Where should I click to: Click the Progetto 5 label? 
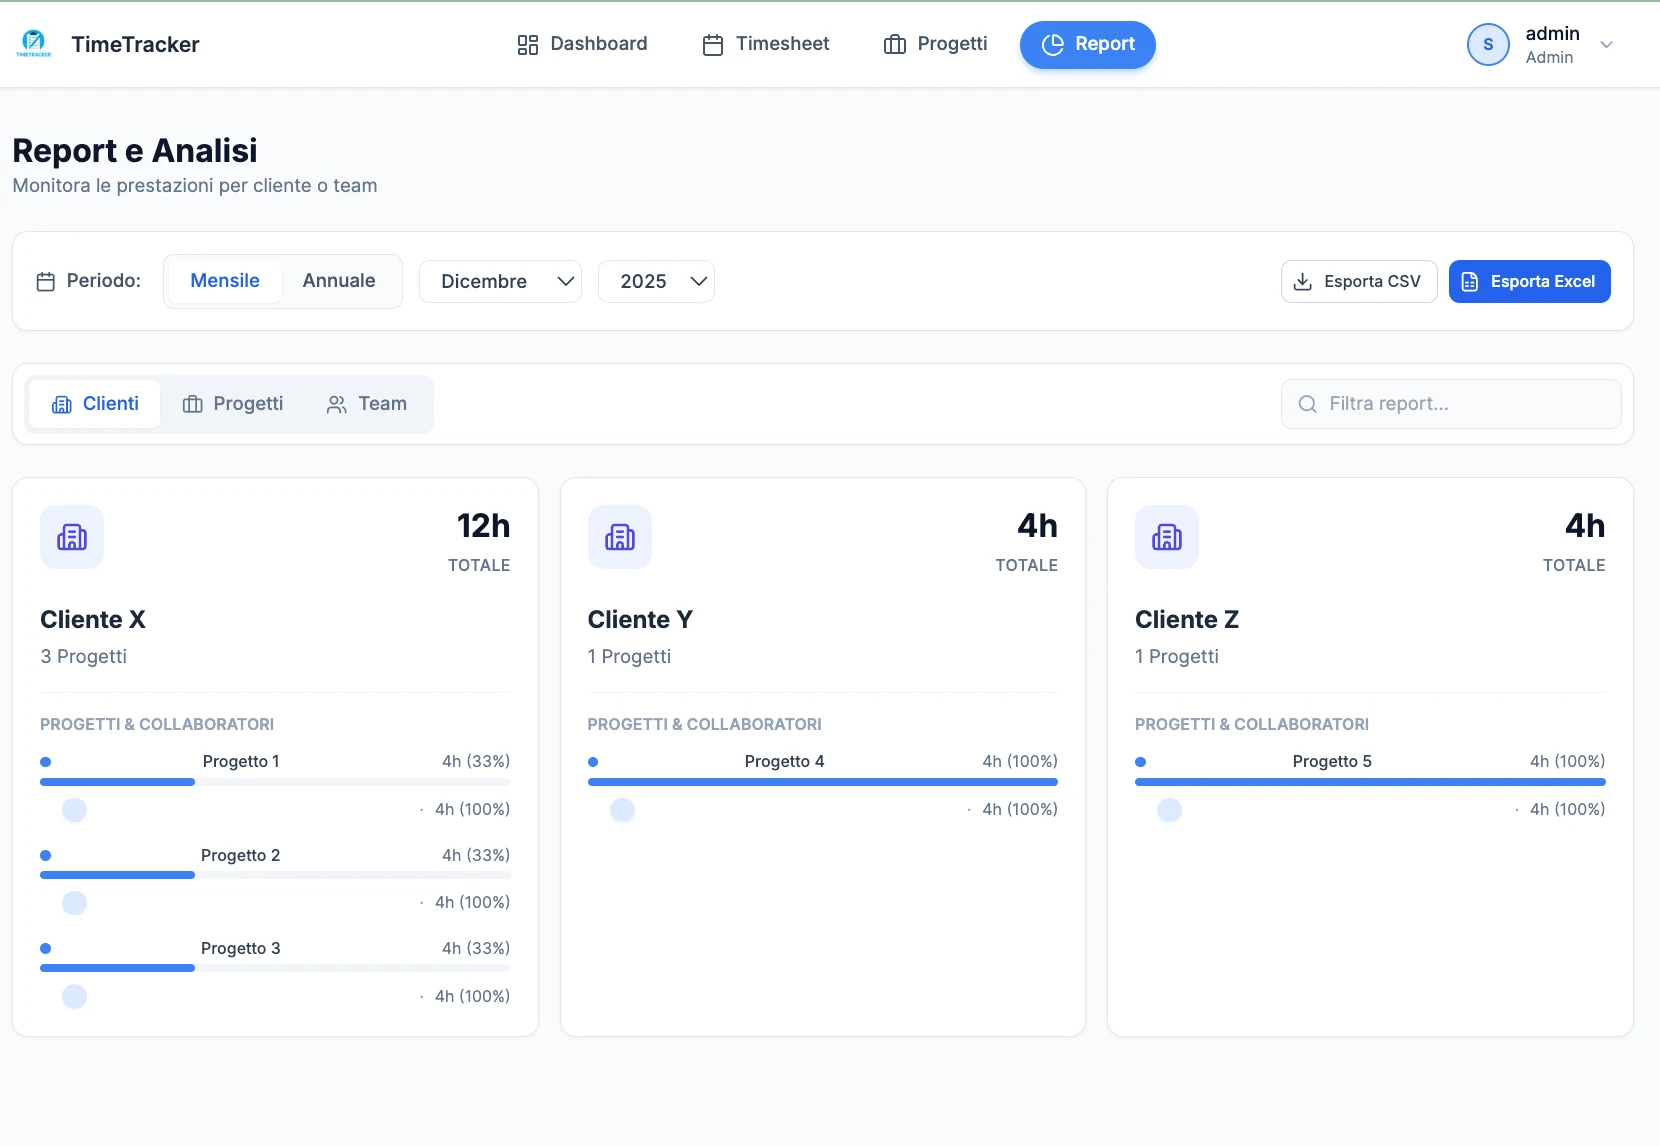click(x=1332, y=762)
